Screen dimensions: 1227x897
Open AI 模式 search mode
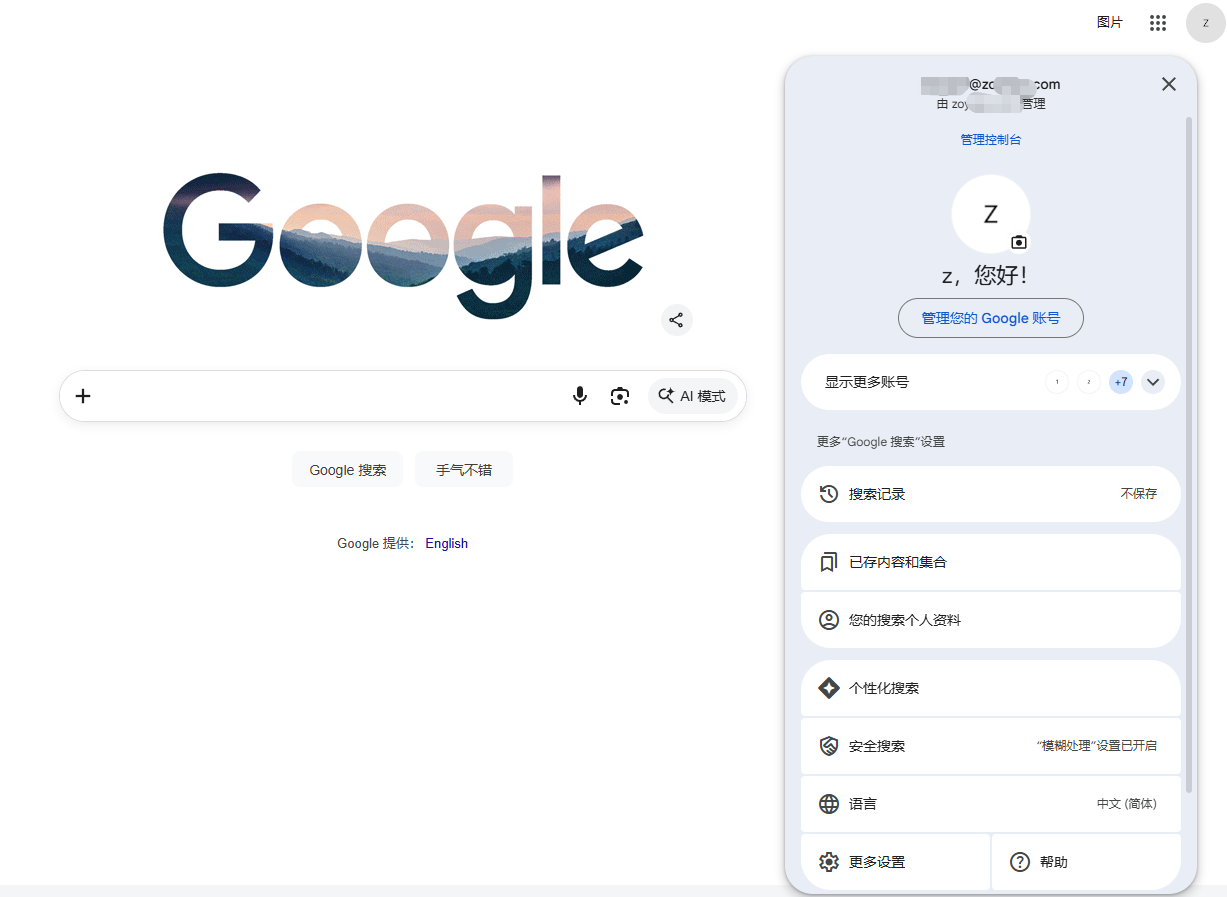(x=693, y=396)
